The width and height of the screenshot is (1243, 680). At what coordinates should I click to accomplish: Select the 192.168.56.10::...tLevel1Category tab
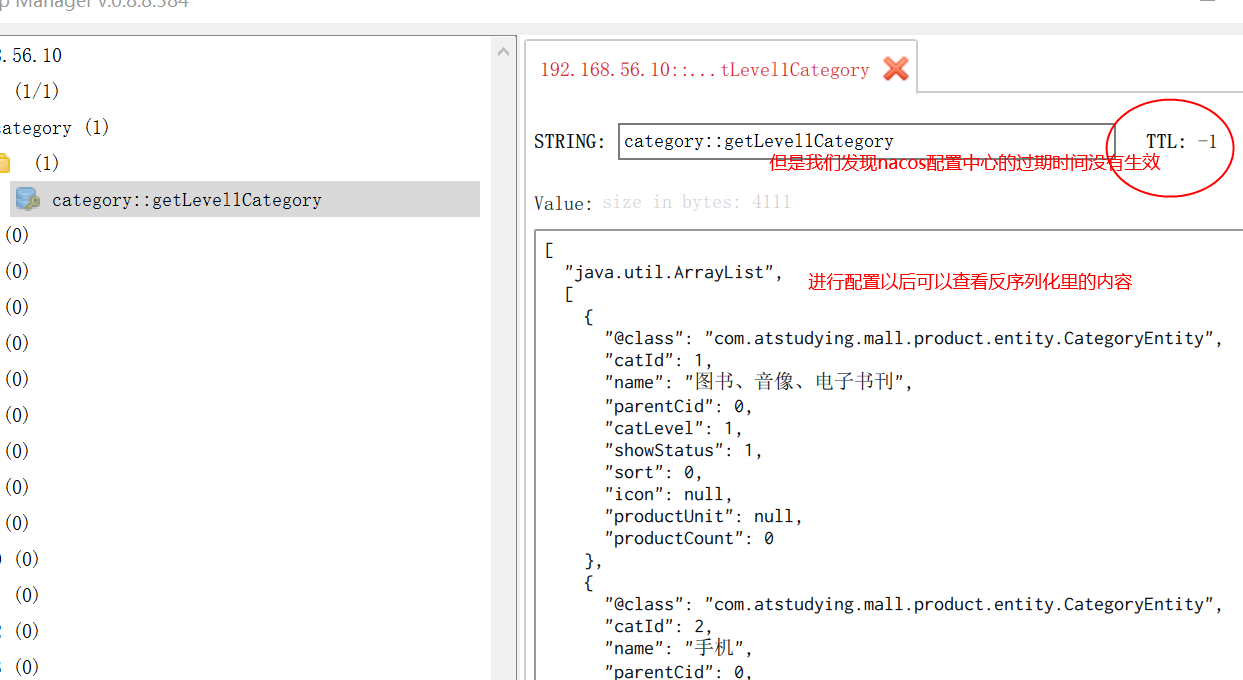coord(704,70)
